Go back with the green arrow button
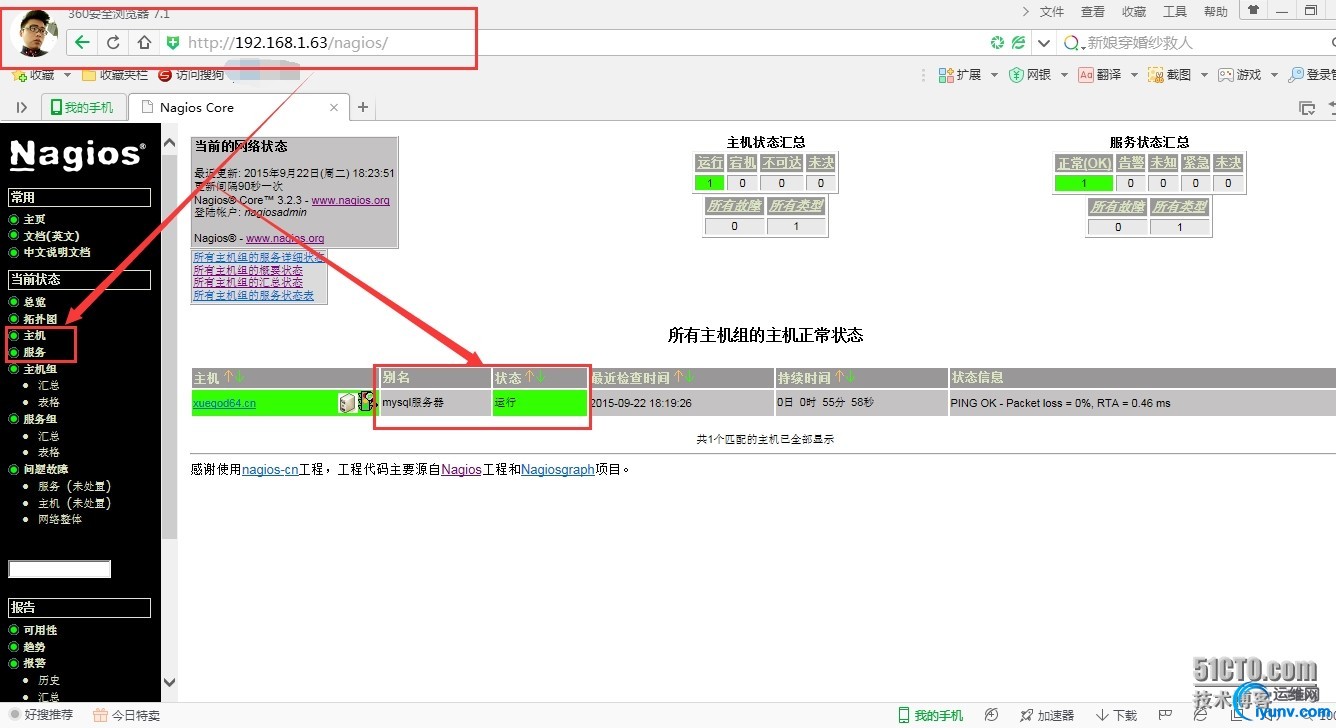The image size is (1336, 728). click(82, 42)
